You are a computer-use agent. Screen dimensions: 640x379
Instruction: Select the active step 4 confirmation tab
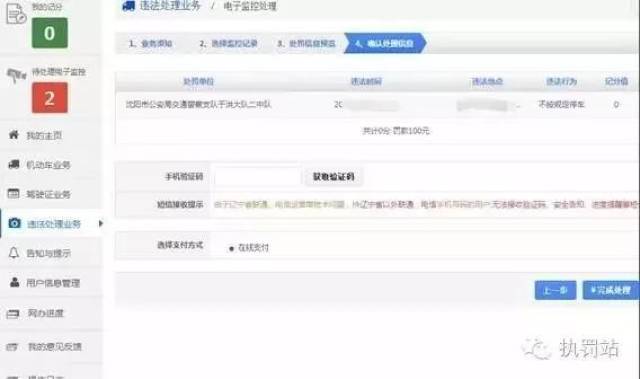tap(385, 43)
